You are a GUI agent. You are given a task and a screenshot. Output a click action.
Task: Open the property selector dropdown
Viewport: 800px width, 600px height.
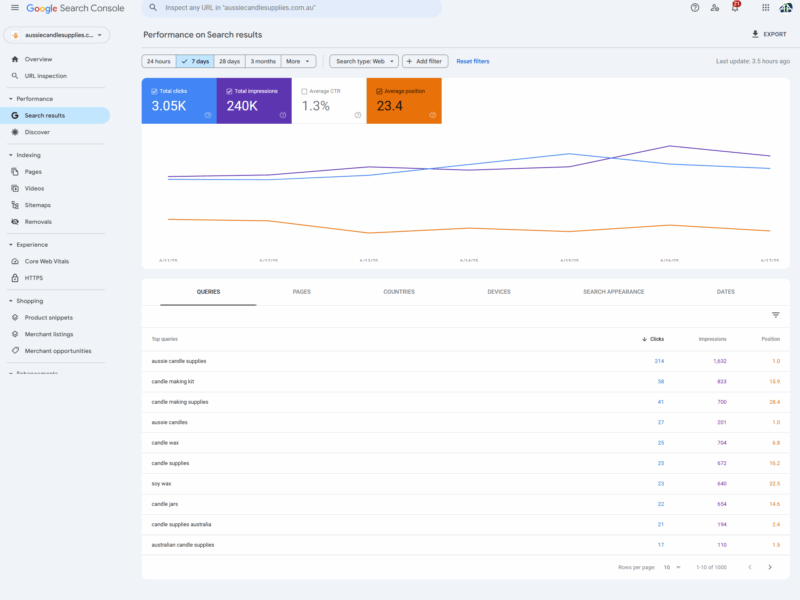coord(56,35)
